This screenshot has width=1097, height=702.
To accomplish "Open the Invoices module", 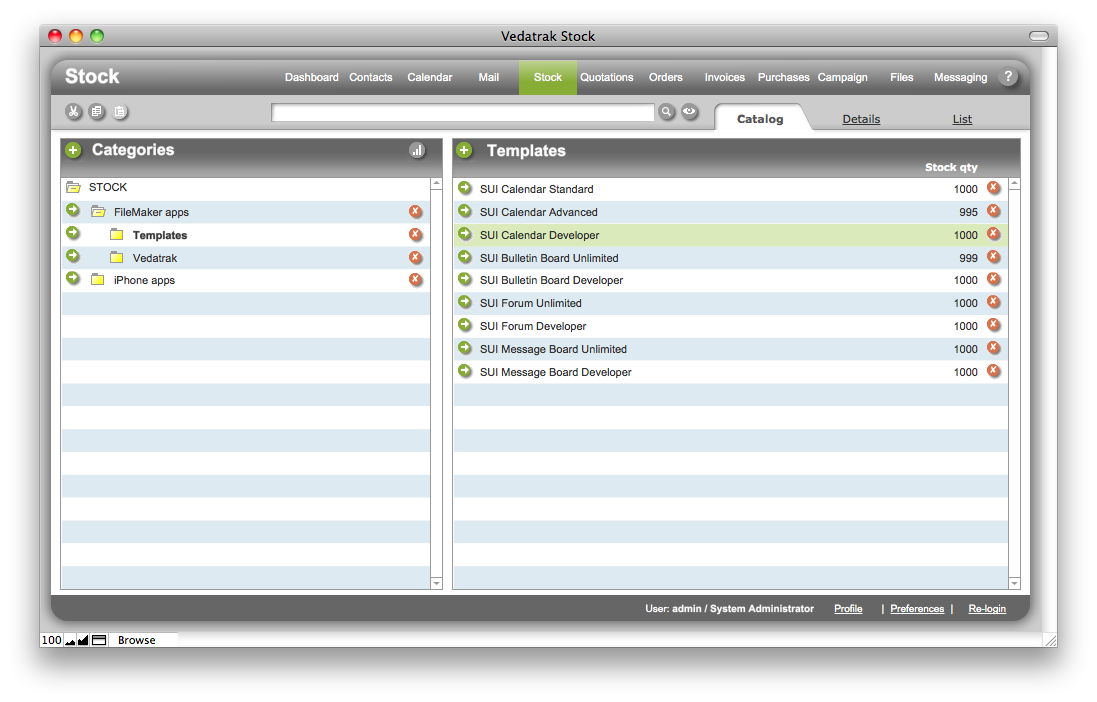I will click(725, 77).
